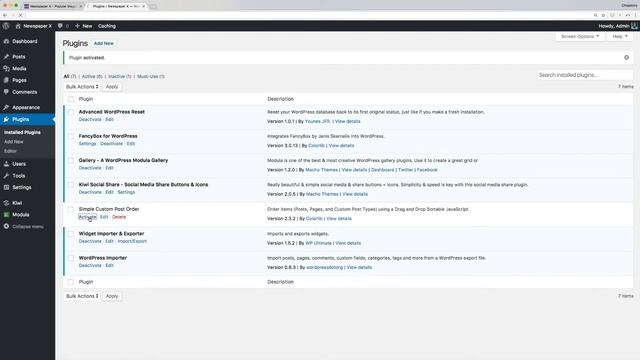This screenshot has width=640, height=360.
Task: Open Younes JFR author link
Action: (x=318, y=121)
